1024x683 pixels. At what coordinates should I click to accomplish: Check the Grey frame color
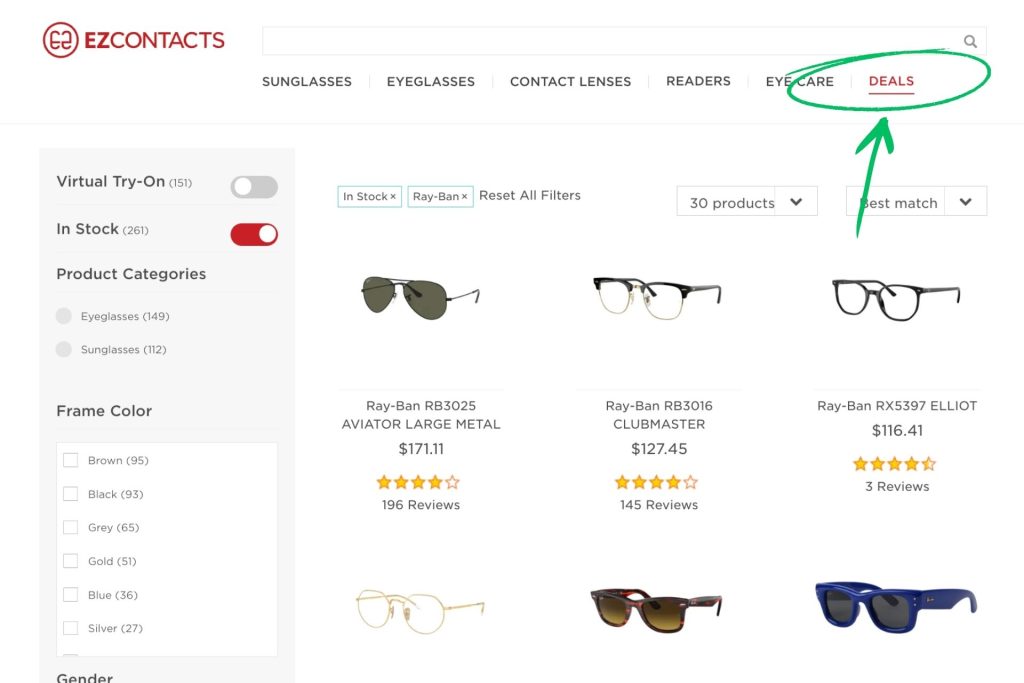click(x=71, y=527)
